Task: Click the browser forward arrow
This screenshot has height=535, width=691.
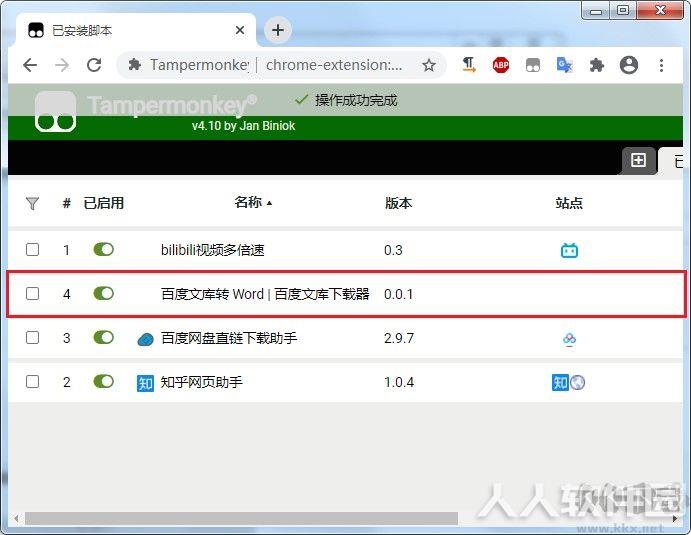Action: pyautogui.click(x=62, y=65)
